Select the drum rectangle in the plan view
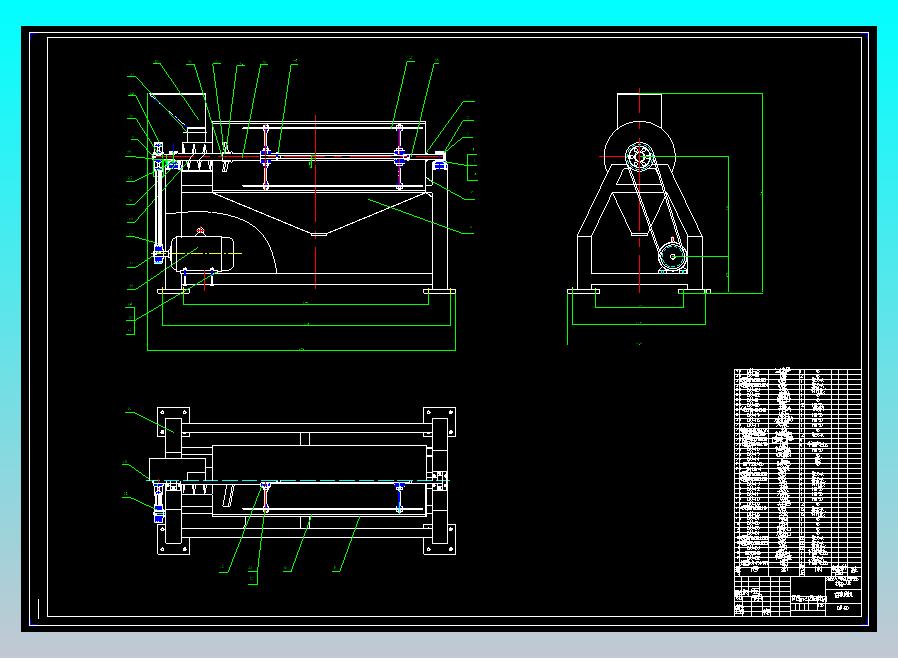898x658 pixels. (x=320, y=480)
